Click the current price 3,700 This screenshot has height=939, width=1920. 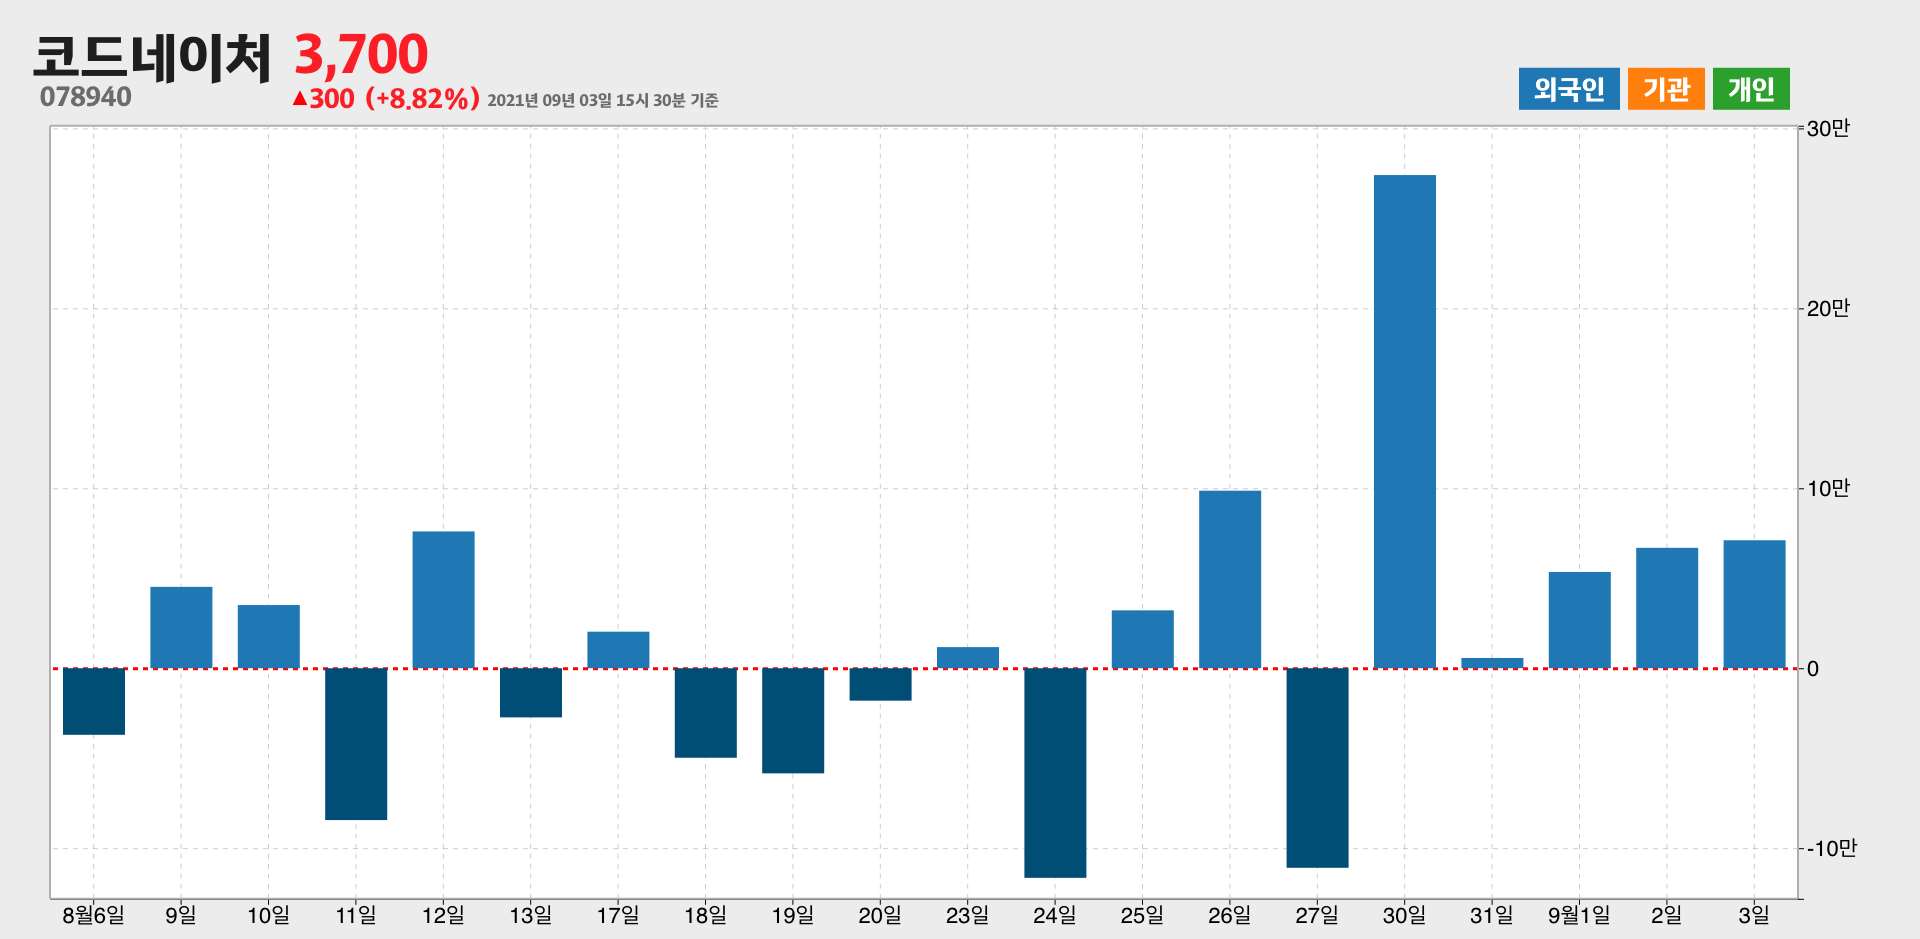point(361,54)
